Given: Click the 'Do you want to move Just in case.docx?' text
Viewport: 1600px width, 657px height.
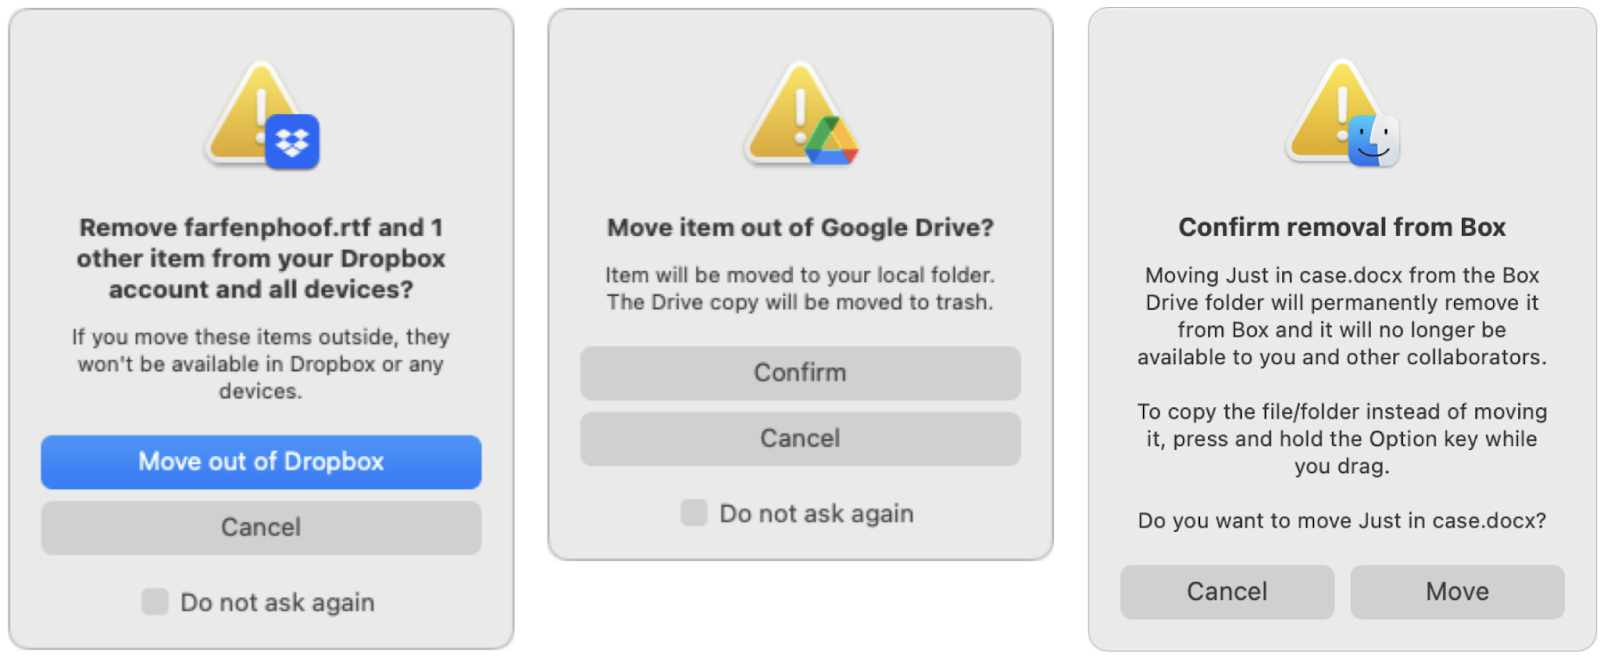Looking at the screenshot, I should click(x=1342, y=521).
